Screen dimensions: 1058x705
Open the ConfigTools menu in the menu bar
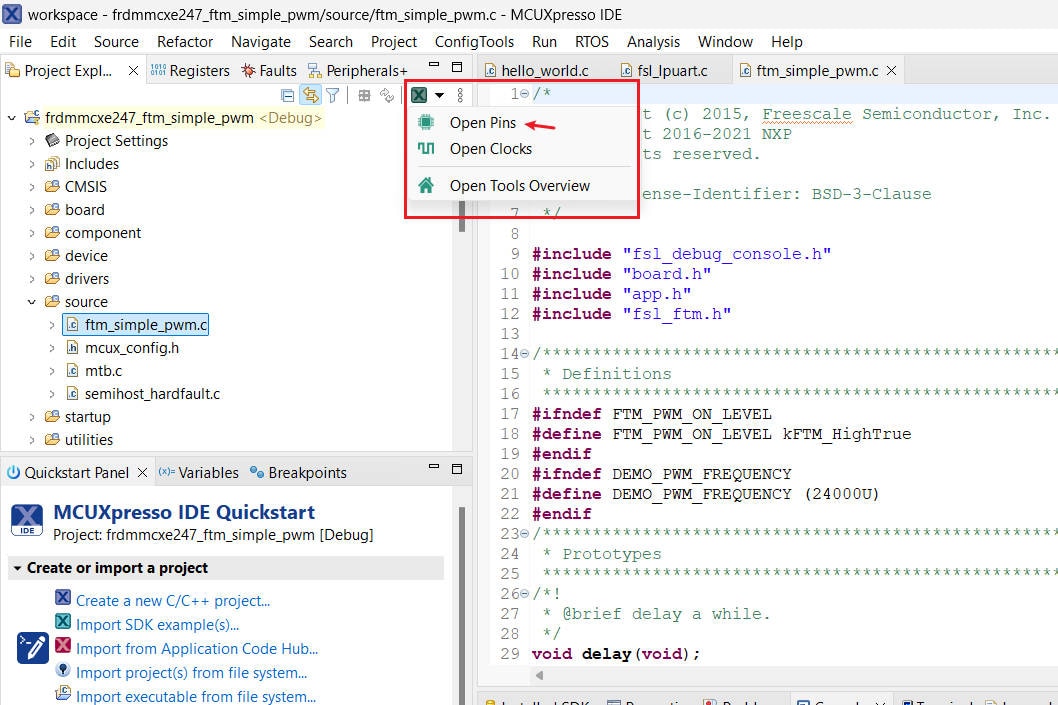pyautogui.click(x=474, y=41)
